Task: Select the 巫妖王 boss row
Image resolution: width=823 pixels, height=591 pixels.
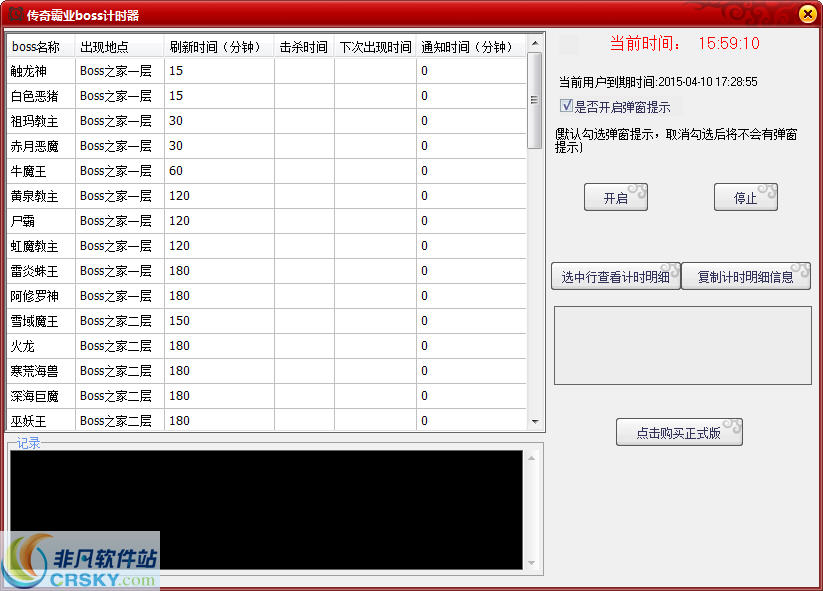Action: coord(267,420)
